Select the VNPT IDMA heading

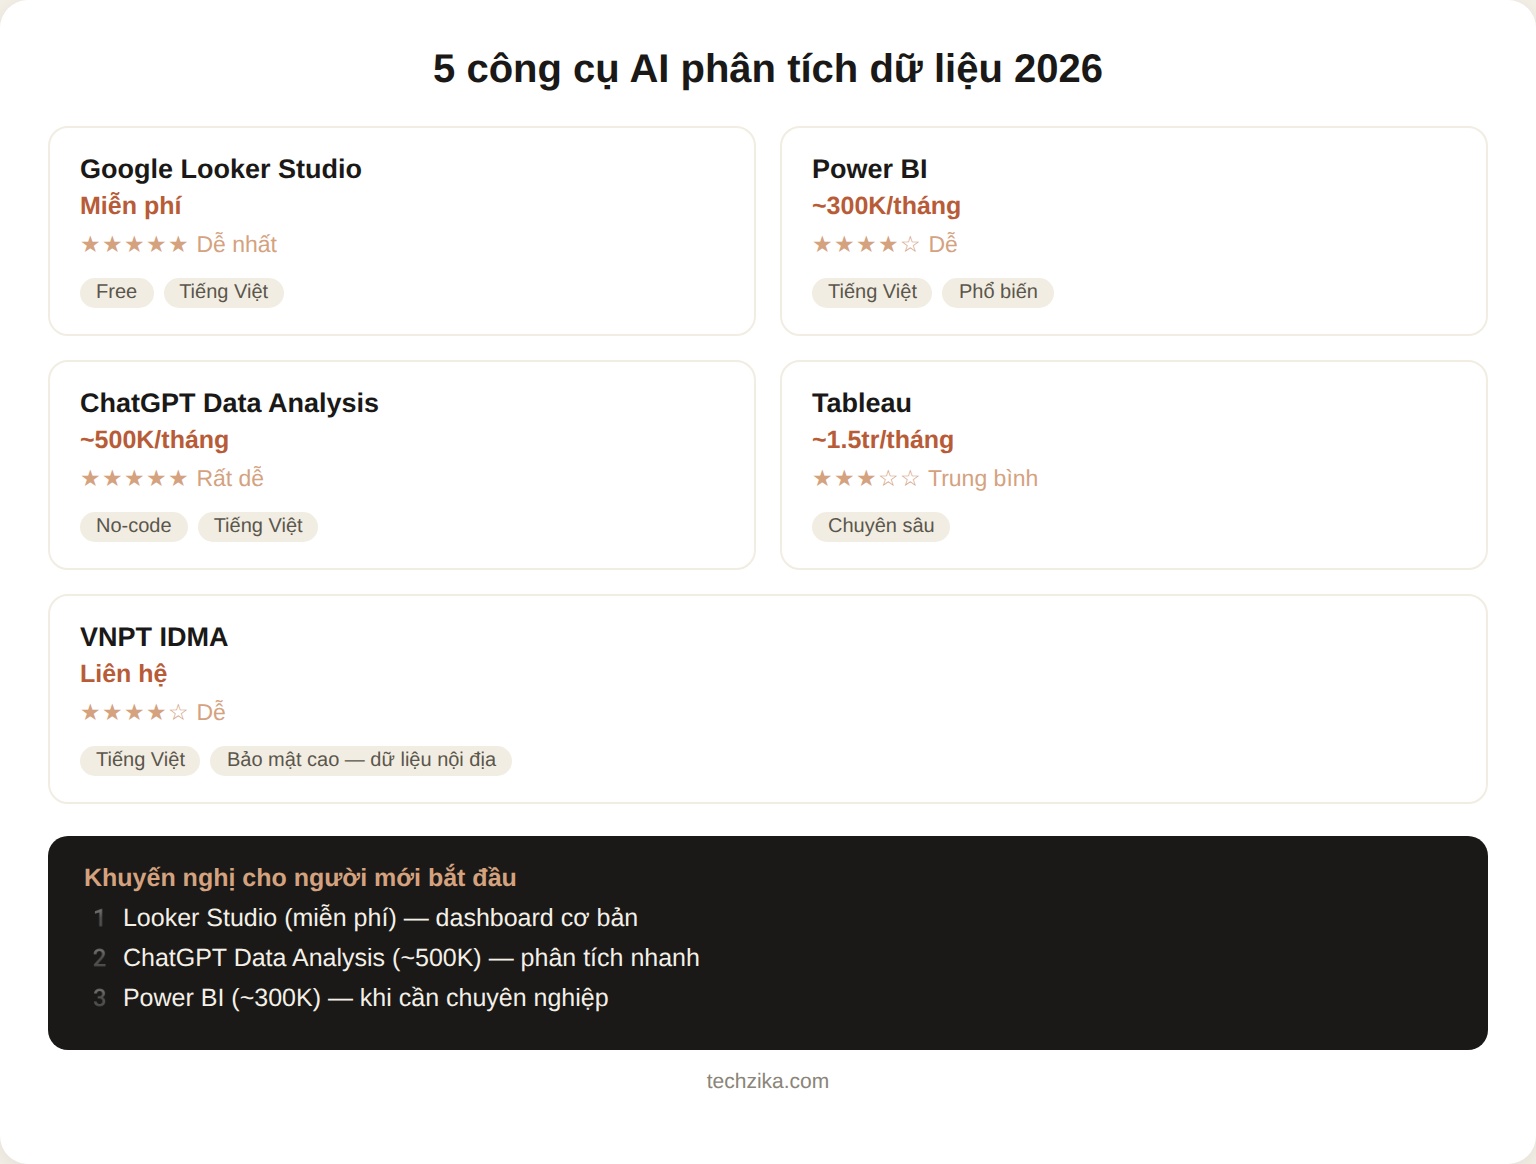coord(154,637)
